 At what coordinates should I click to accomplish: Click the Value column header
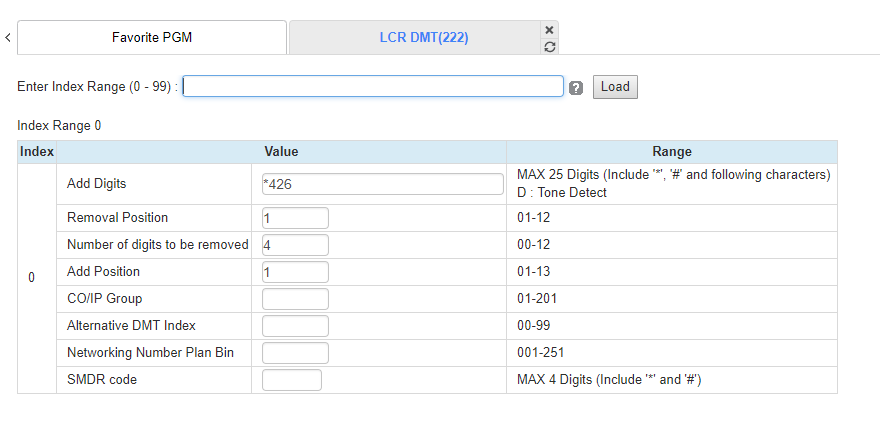click(281, 152)
